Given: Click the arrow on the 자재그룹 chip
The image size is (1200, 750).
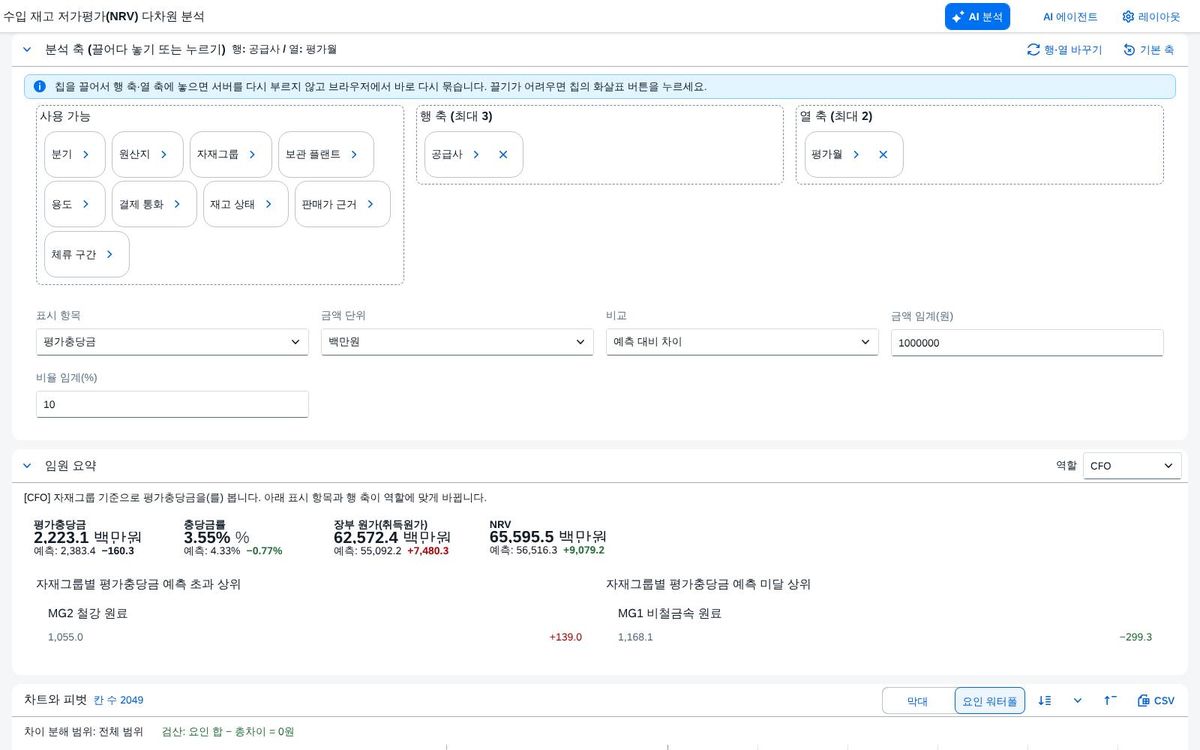Looking at the screenshot, I should pyautogui.click(x=252, y=155).
